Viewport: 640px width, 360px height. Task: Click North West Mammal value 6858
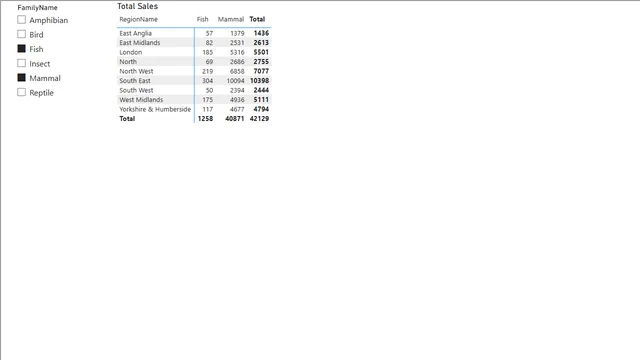237,71
